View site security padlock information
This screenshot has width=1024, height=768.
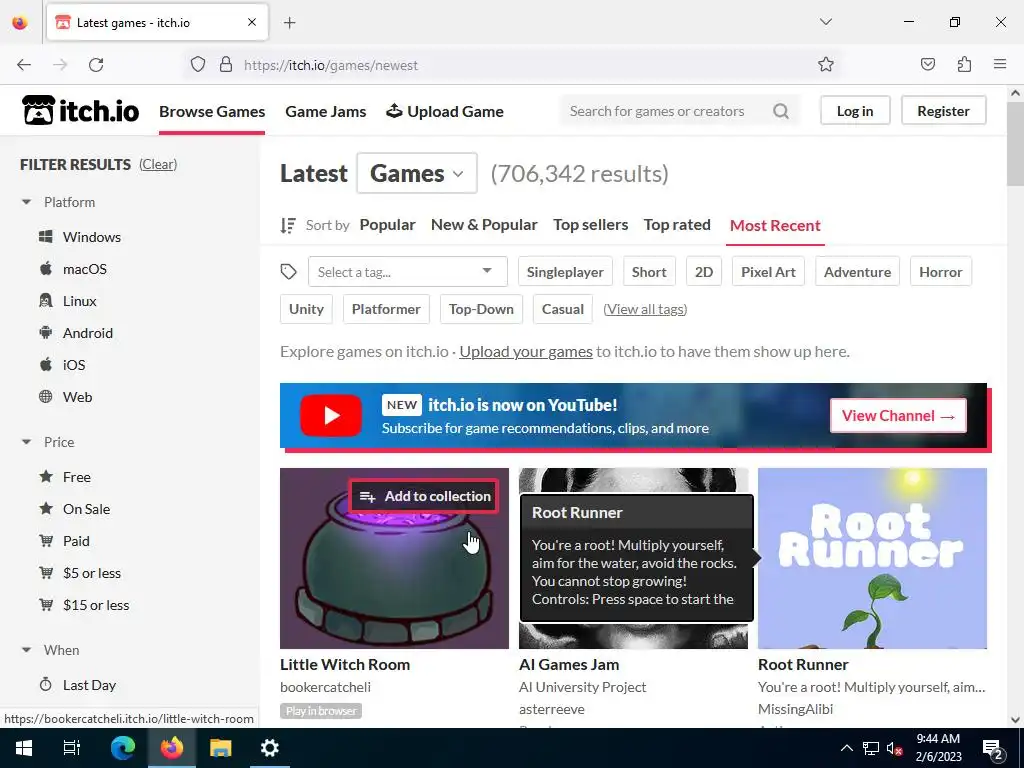pyautogui.click(x=226, y=65)
